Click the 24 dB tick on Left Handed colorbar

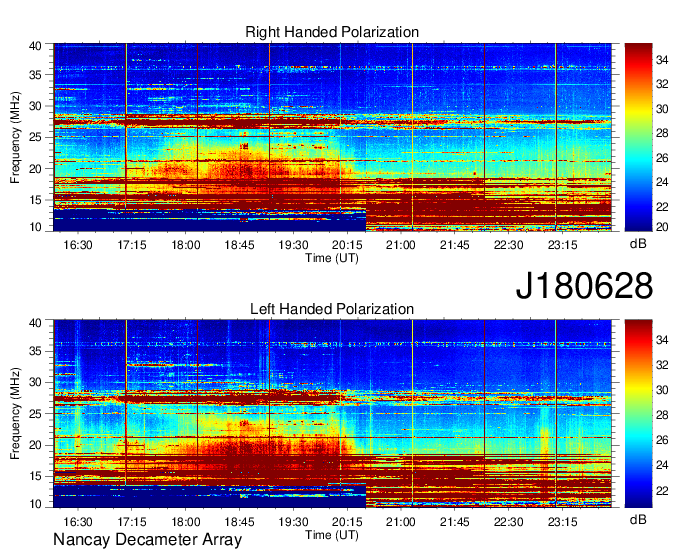coord(662,465)
